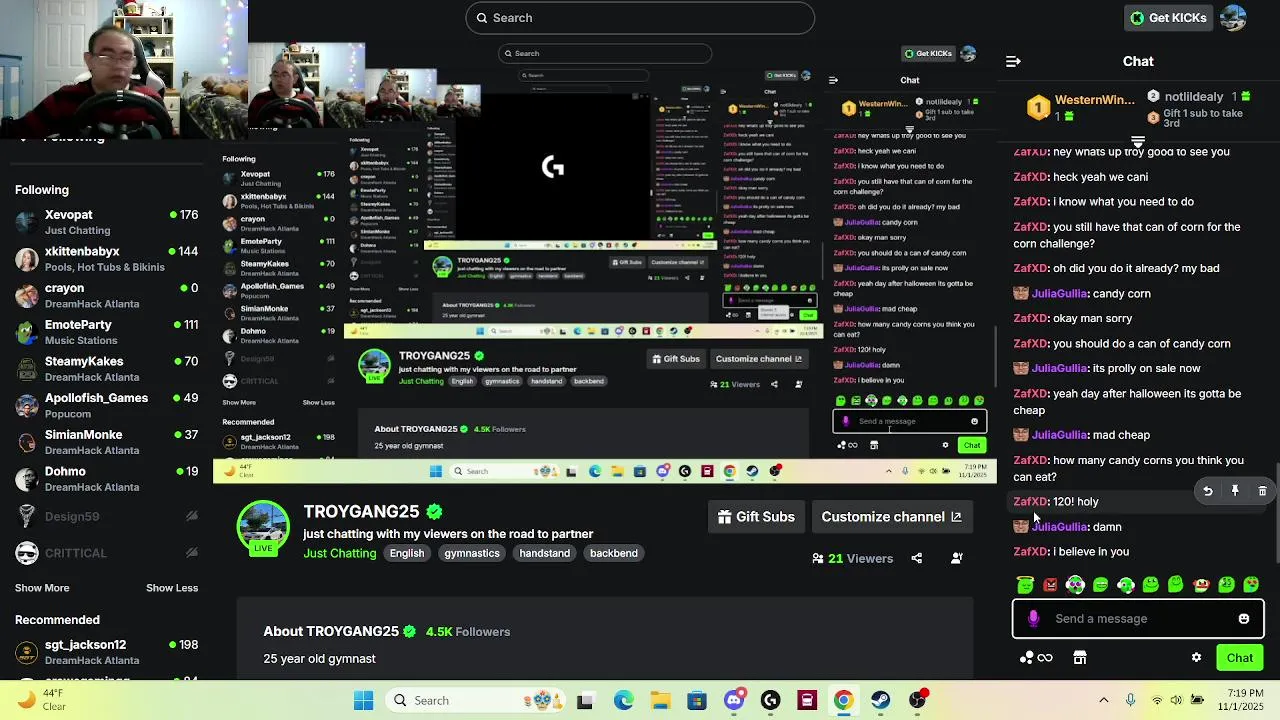1280x720 pixels.
Task: Open the network Wi-Fi tray icon
Action: pos(1157,700)
